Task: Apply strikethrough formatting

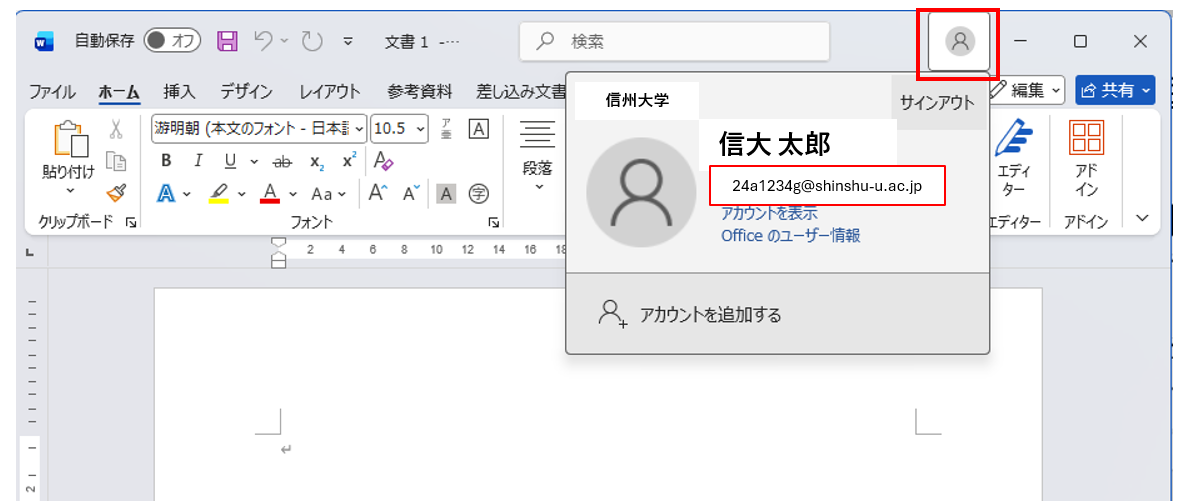Action: (x=282, y=161)
